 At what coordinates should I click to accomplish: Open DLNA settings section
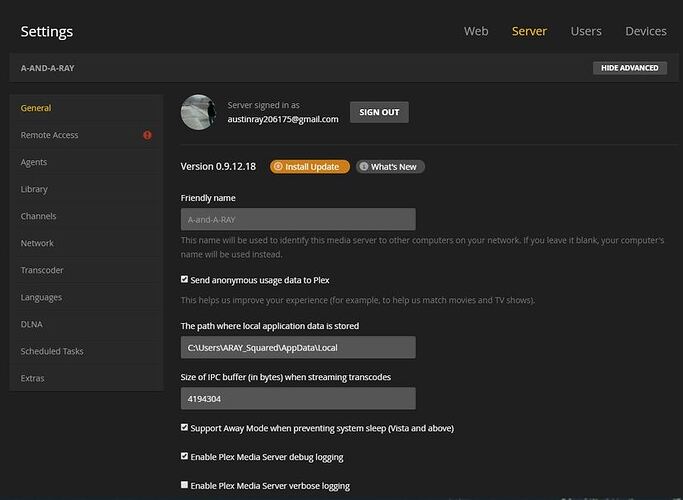pos(86,324)
